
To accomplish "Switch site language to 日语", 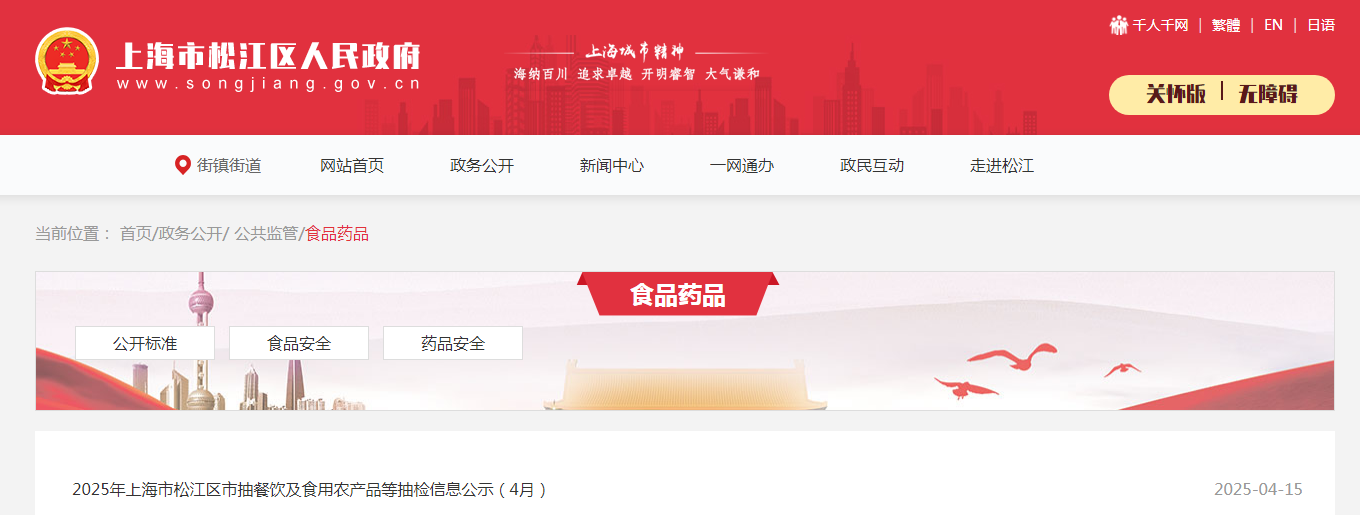I will point(1321,25).
